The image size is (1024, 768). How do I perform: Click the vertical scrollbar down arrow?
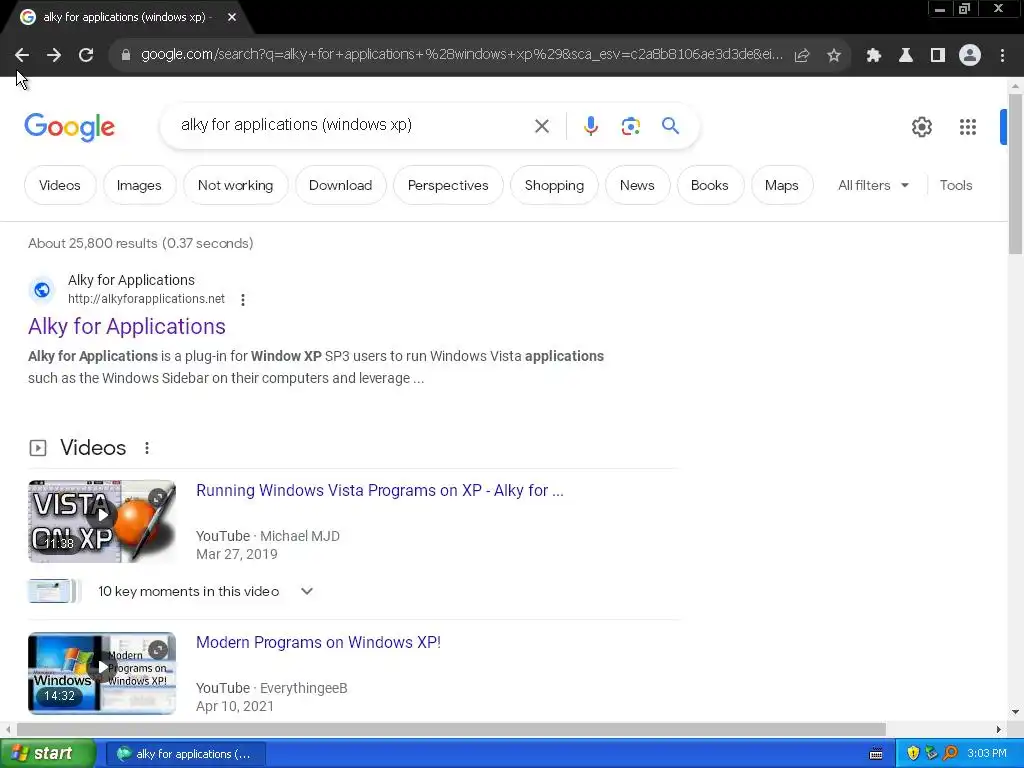1016,712
